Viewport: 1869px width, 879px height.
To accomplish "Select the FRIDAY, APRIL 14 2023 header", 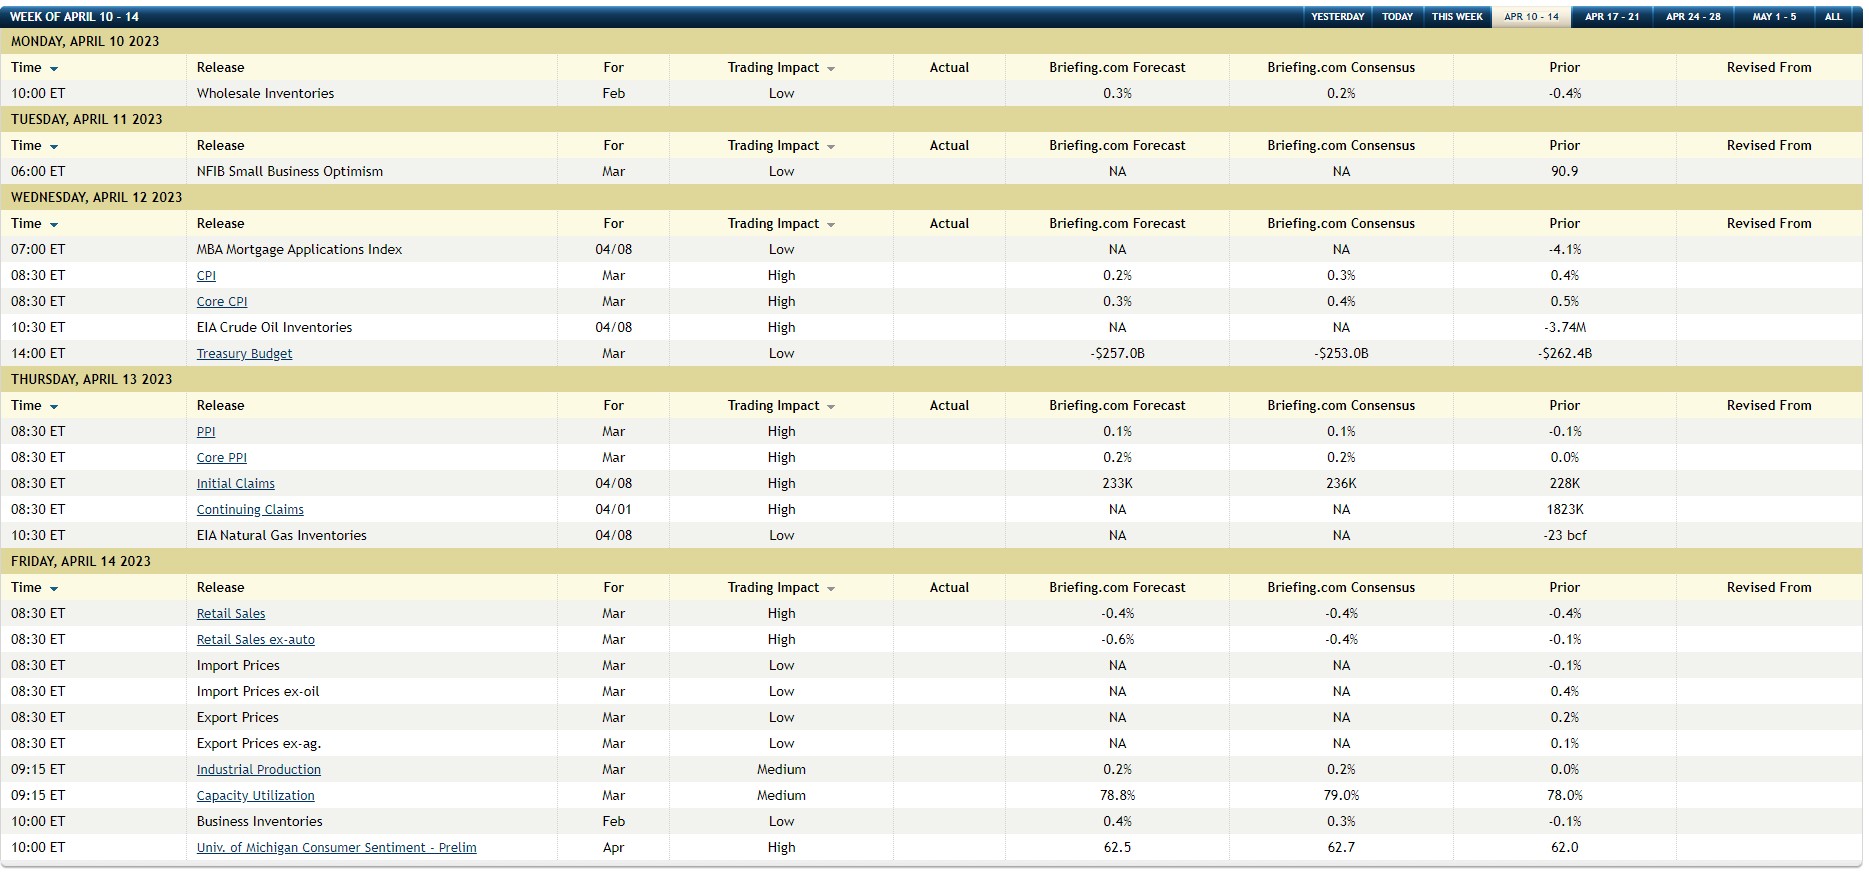I will click(81, 561).
